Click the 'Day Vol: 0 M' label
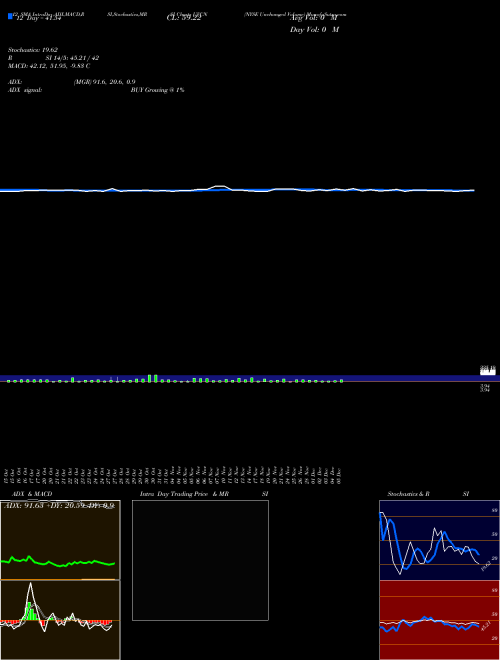500x660 pixels. pyautogui.click(x=314, y=30)
